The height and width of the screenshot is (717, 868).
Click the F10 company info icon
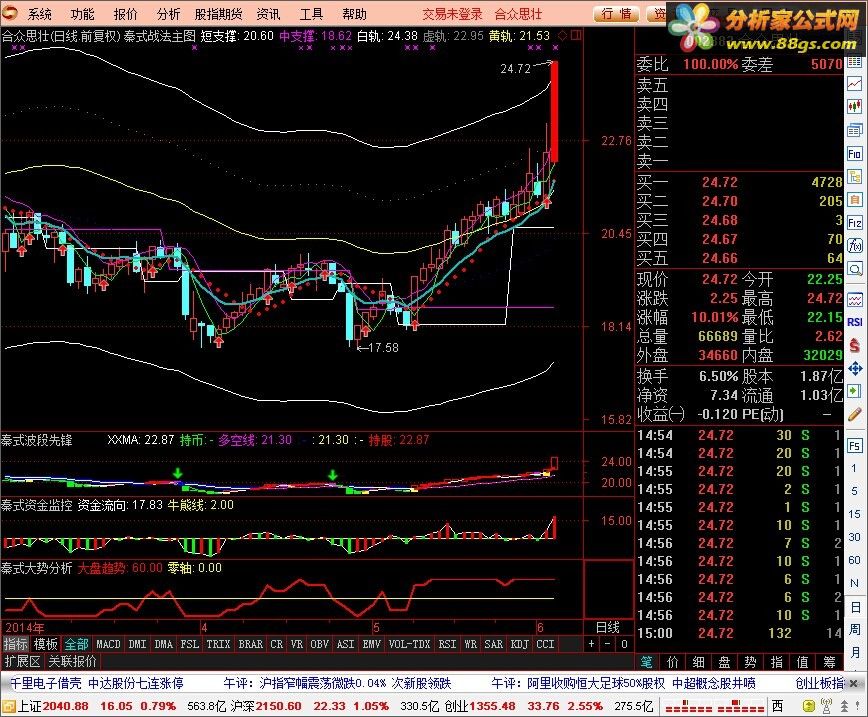855,153
